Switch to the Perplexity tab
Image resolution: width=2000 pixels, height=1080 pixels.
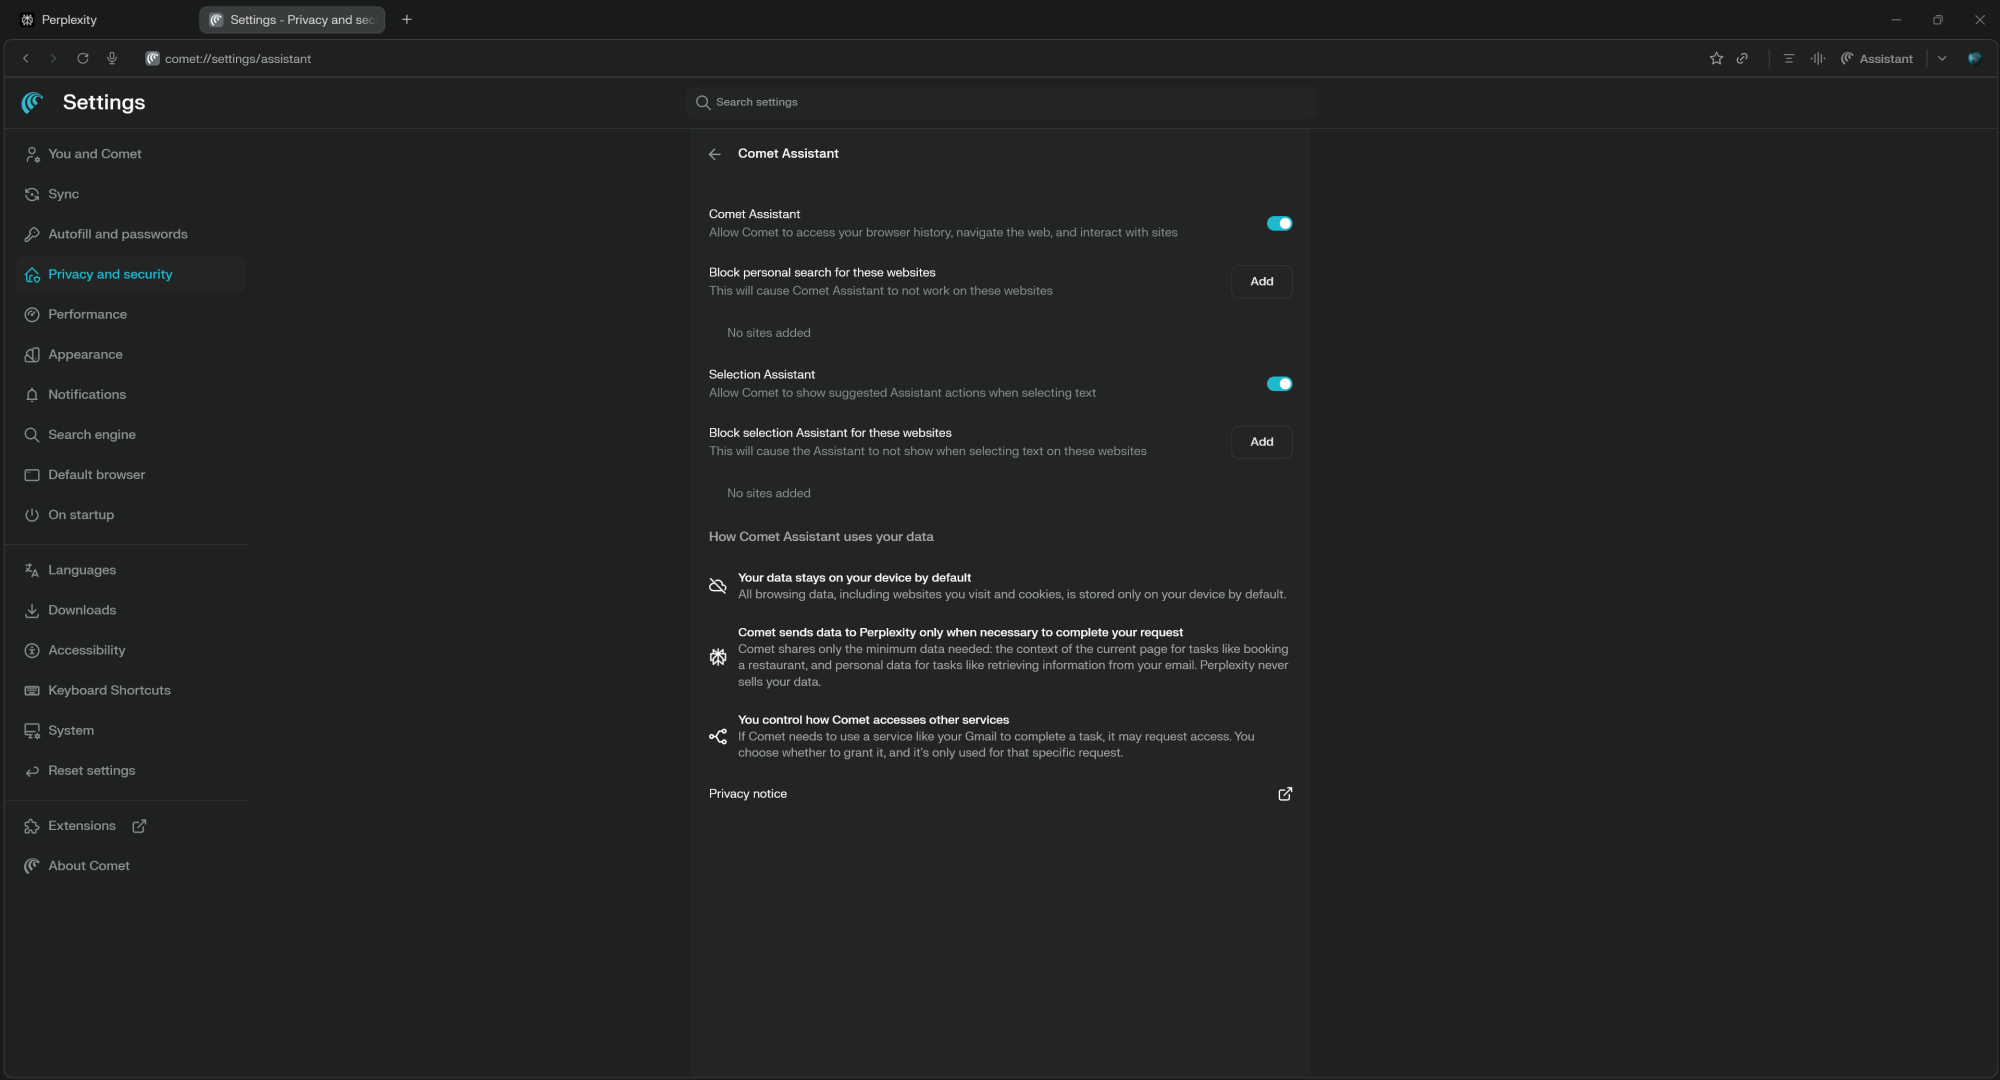[x=100, y=20]
